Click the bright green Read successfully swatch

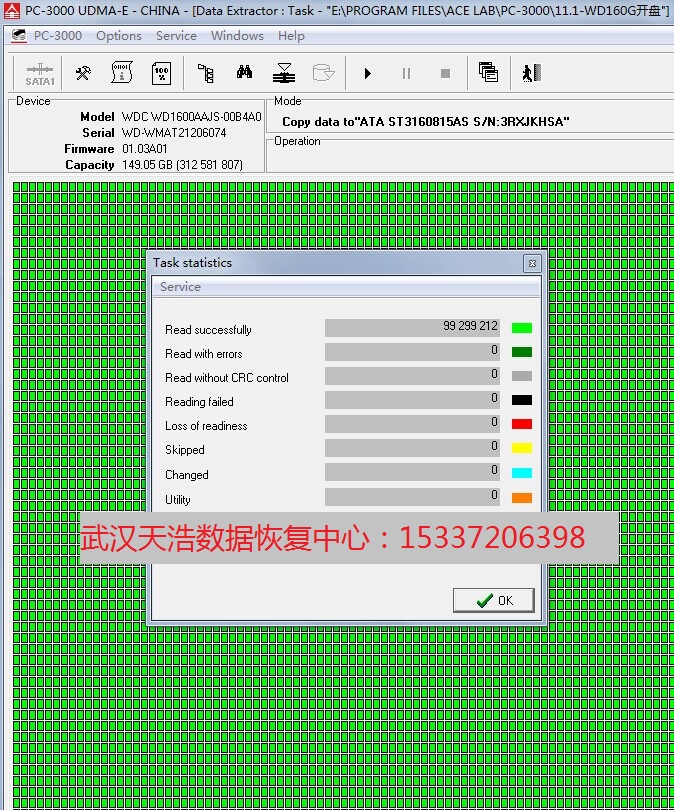(x=521, y=328)
